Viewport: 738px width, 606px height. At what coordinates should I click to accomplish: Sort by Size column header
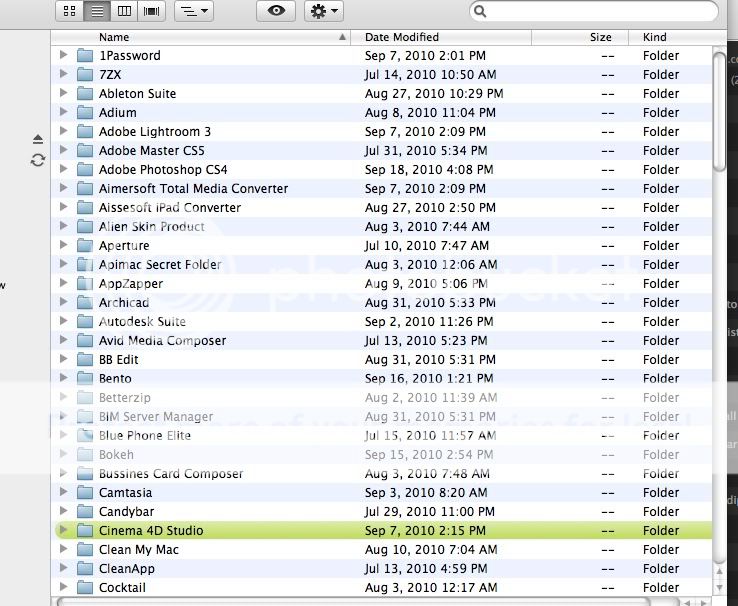[580, 37]
